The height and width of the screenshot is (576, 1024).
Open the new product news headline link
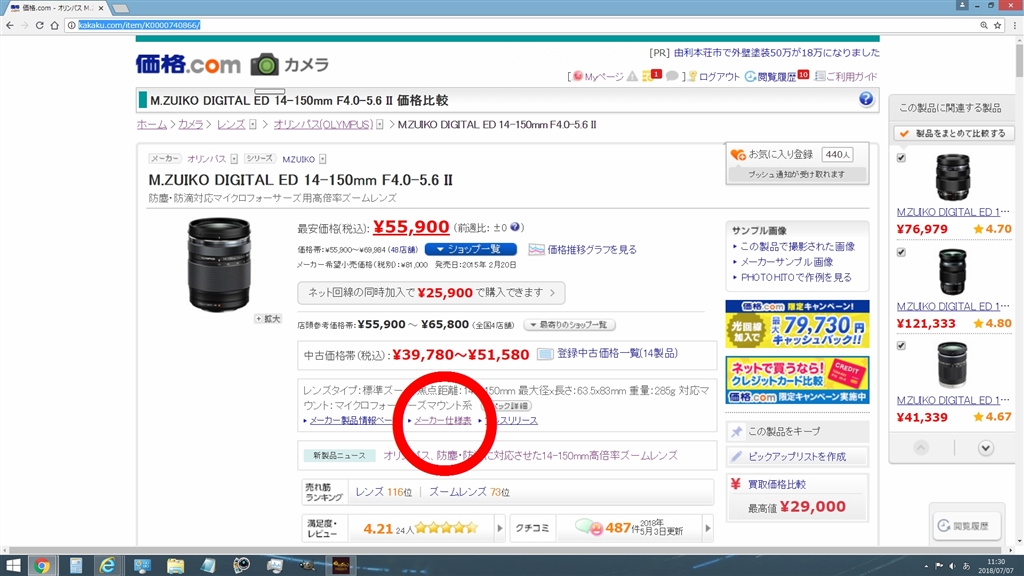pyautogui.click(x=530, y=455)
